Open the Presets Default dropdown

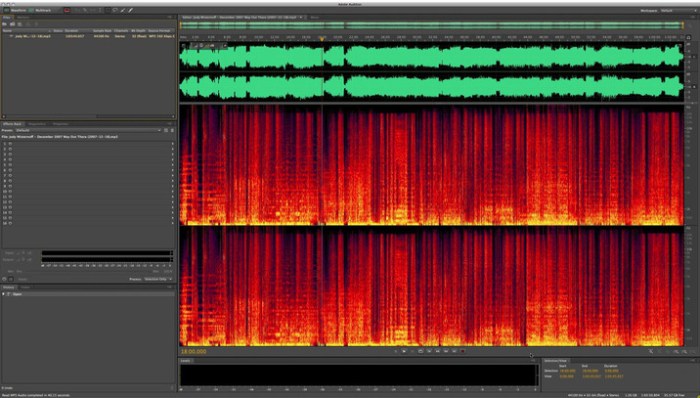88,130
